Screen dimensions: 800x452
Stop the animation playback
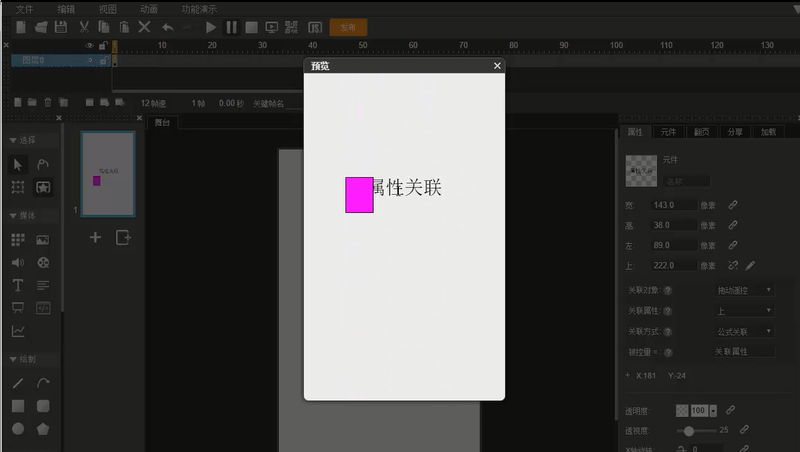coord(251,28)
